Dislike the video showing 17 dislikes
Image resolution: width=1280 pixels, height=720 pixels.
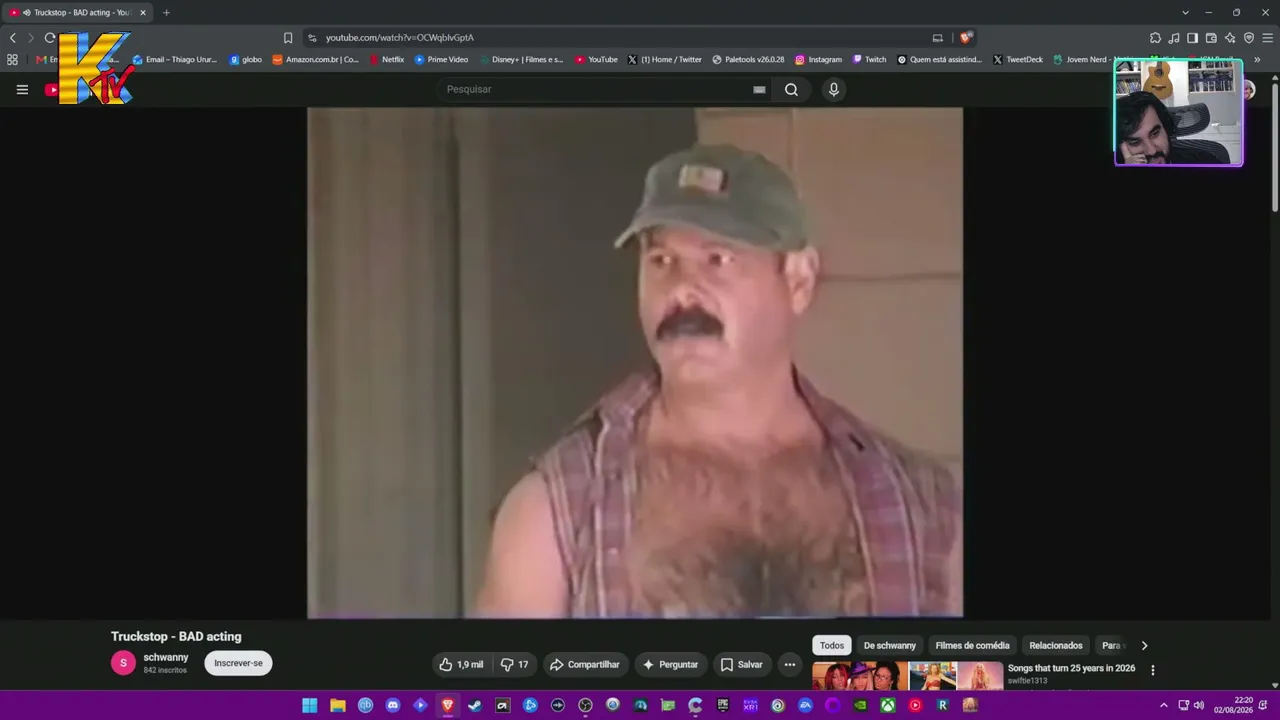(x=514, y=664)
